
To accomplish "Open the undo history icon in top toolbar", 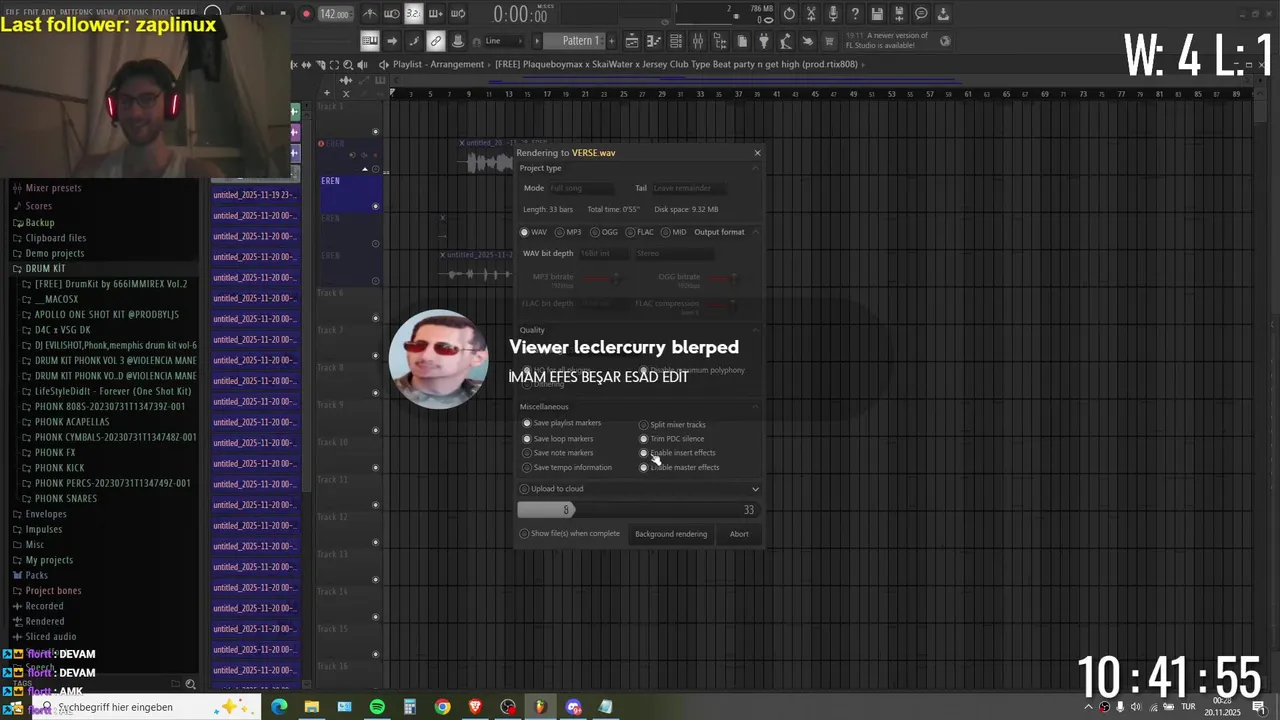I will 789,14.
